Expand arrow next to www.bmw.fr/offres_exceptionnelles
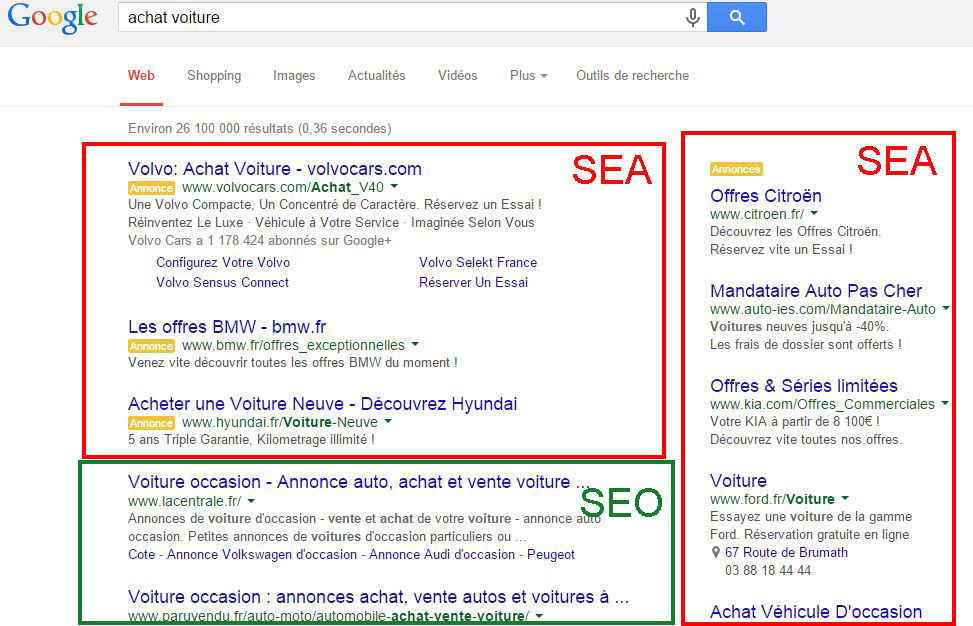Viewport: 973px width, 626px height. tap(415, 344)
